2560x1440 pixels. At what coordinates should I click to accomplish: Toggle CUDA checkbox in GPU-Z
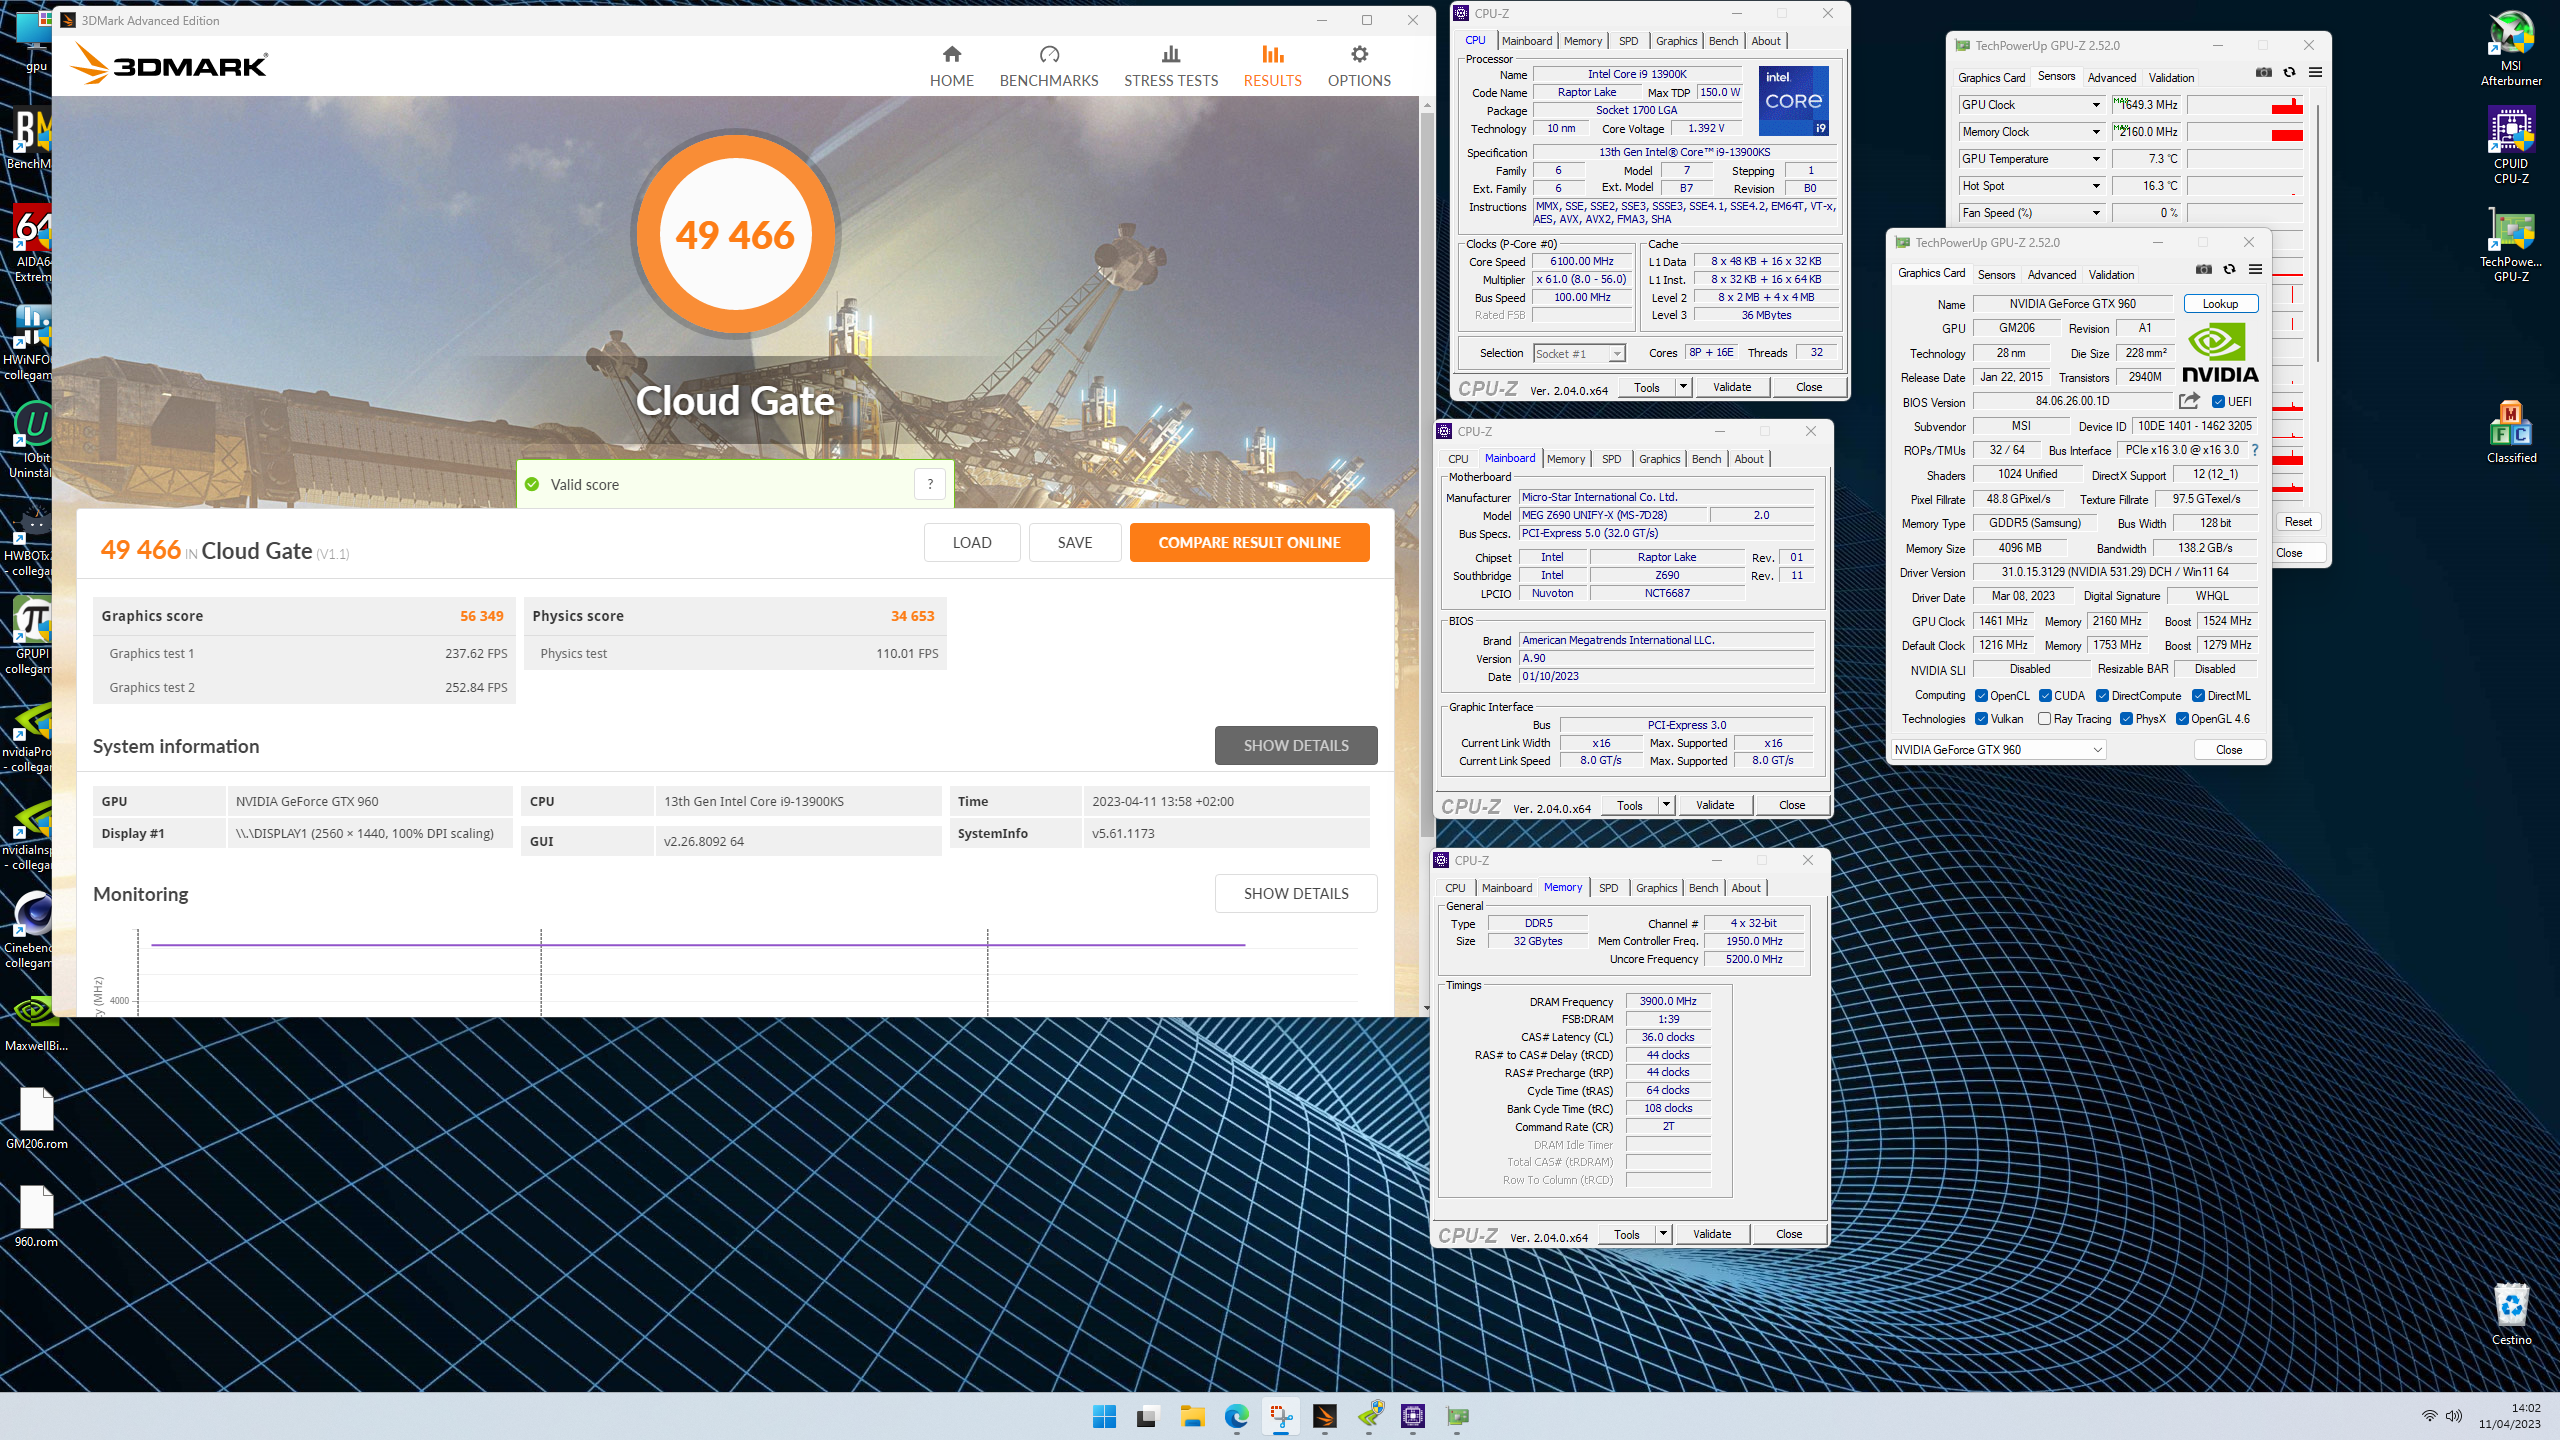click(2045, 696)
